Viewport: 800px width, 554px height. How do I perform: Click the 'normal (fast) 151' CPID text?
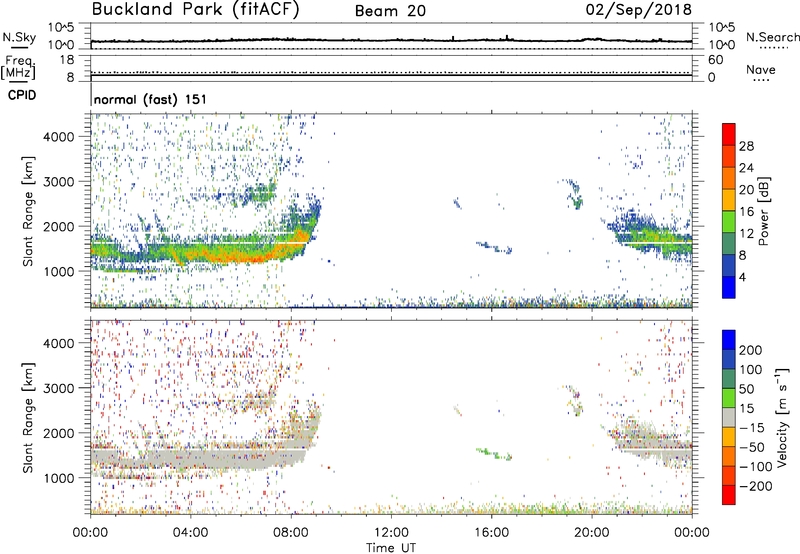click(x=150, y=99)
